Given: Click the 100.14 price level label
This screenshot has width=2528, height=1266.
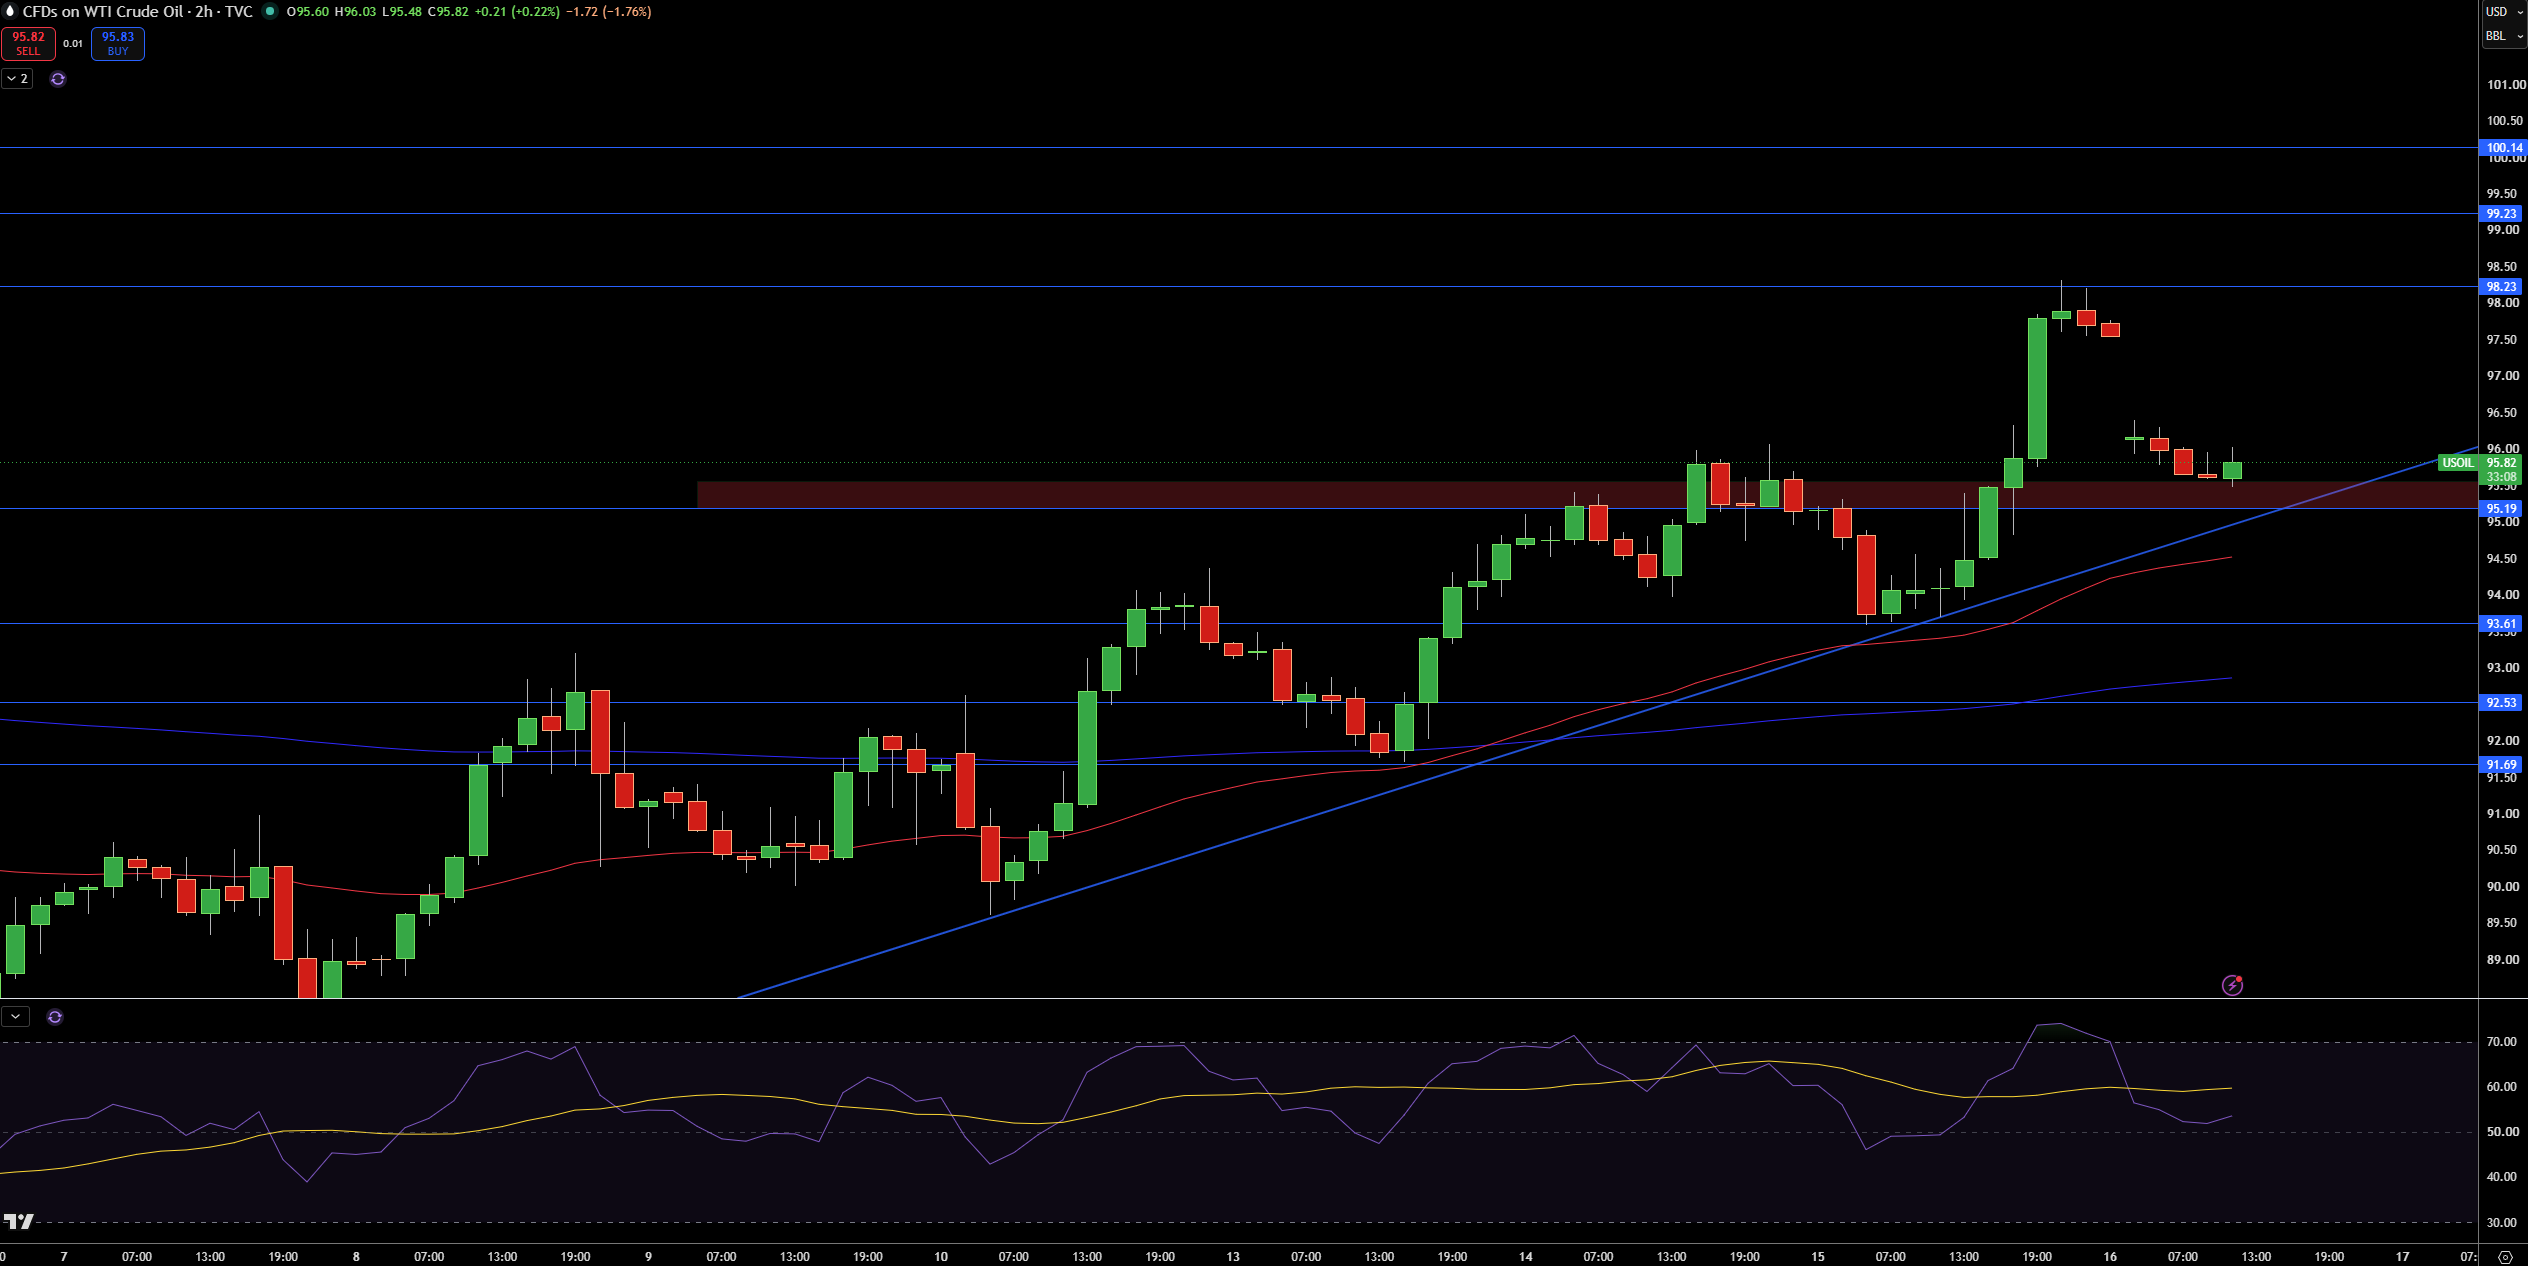Looking at the screenshot, I should click(x=2503, y=148).
